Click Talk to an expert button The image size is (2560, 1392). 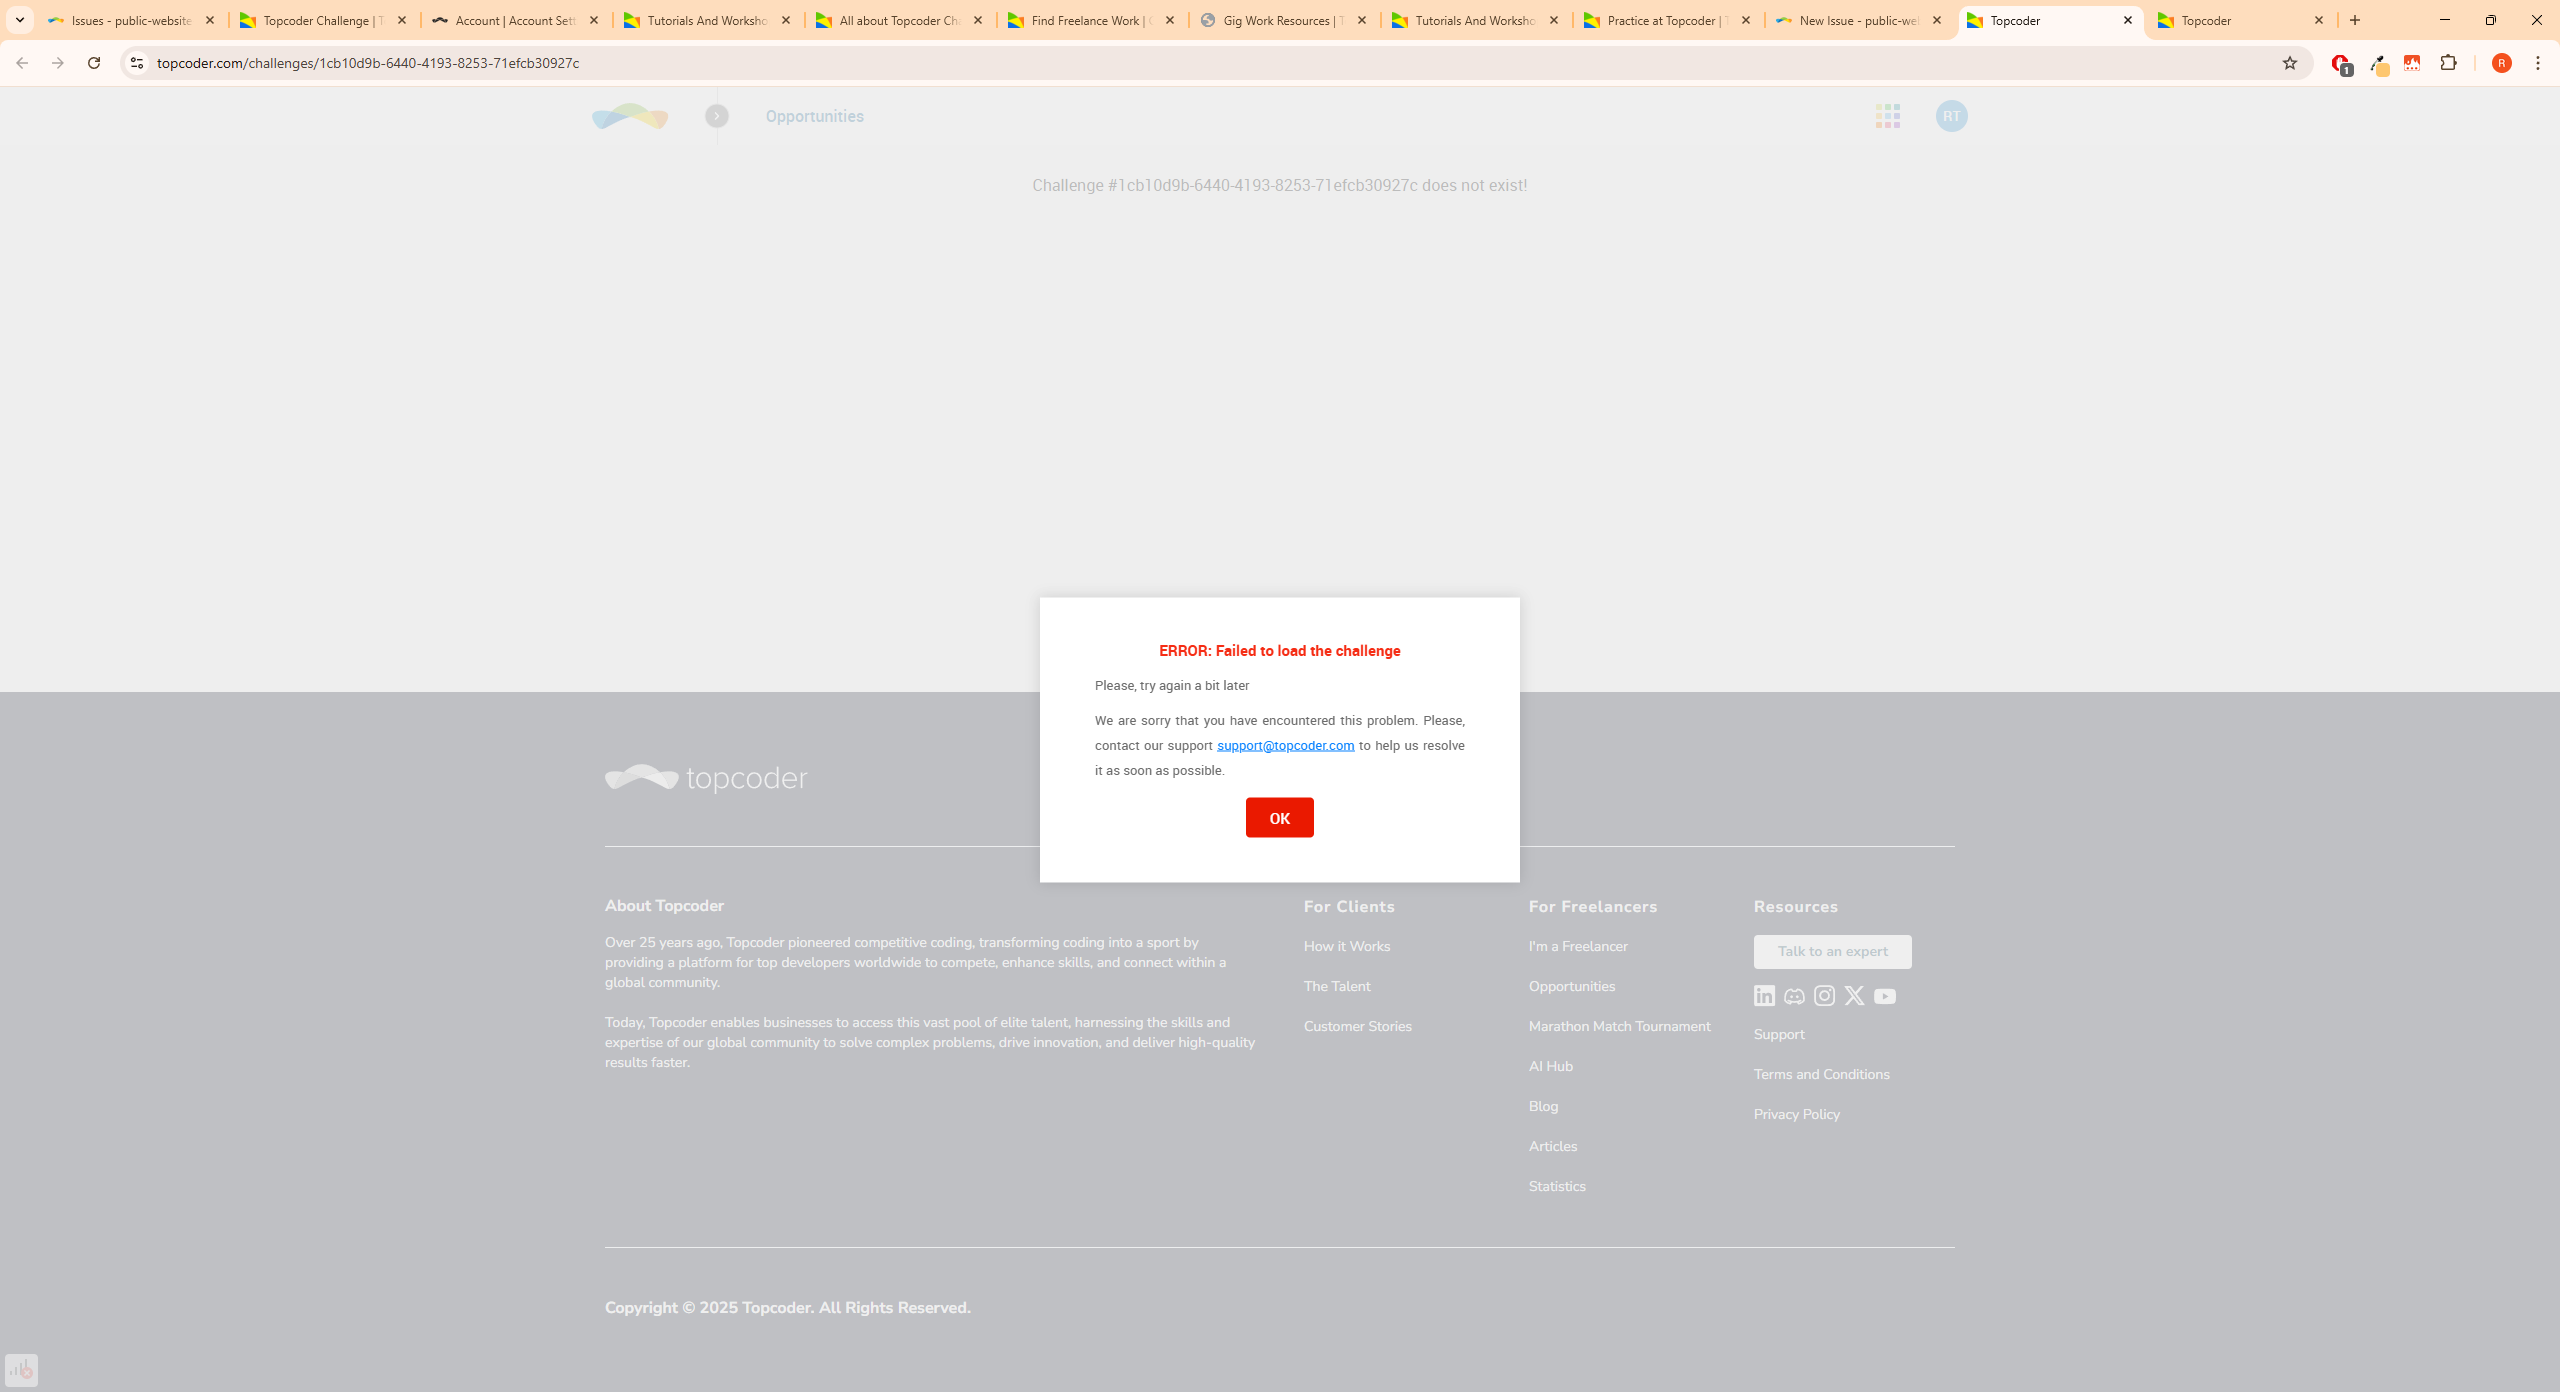click(x=1832, y=952)
